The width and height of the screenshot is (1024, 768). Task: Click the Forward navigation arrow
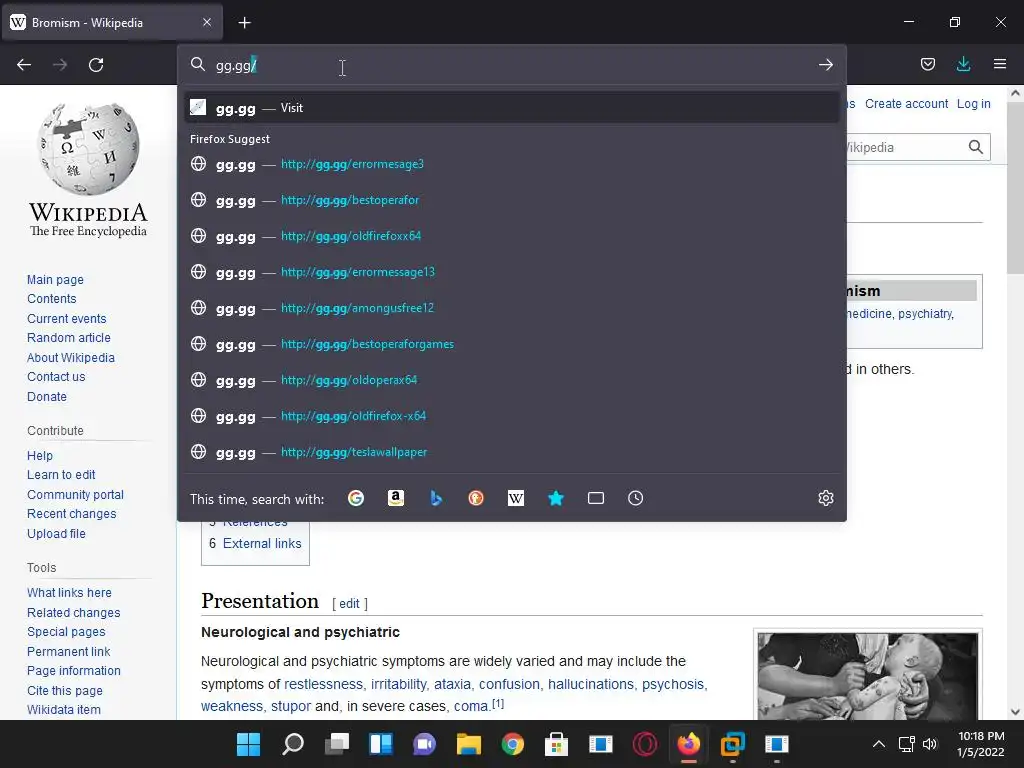60,65
